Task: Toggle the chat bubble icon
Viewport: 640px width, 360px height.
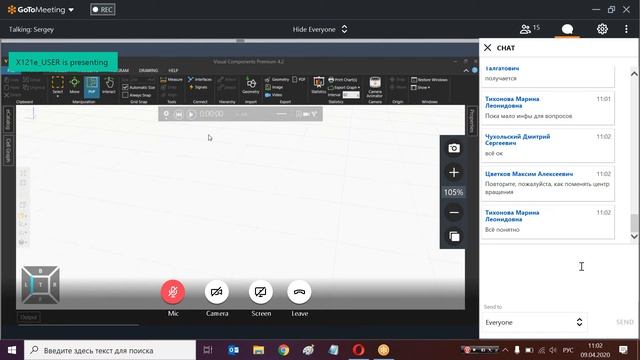Action: tap(567, 29)
